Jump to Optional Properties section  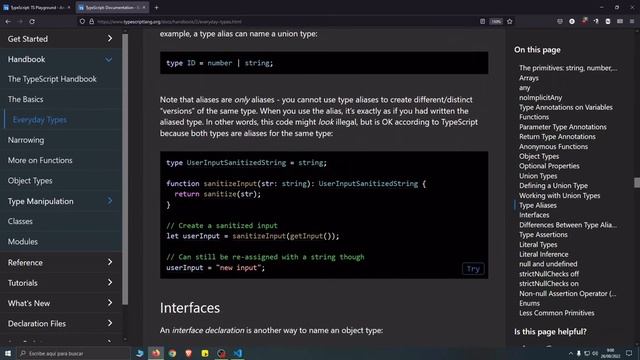coord(549,166)
